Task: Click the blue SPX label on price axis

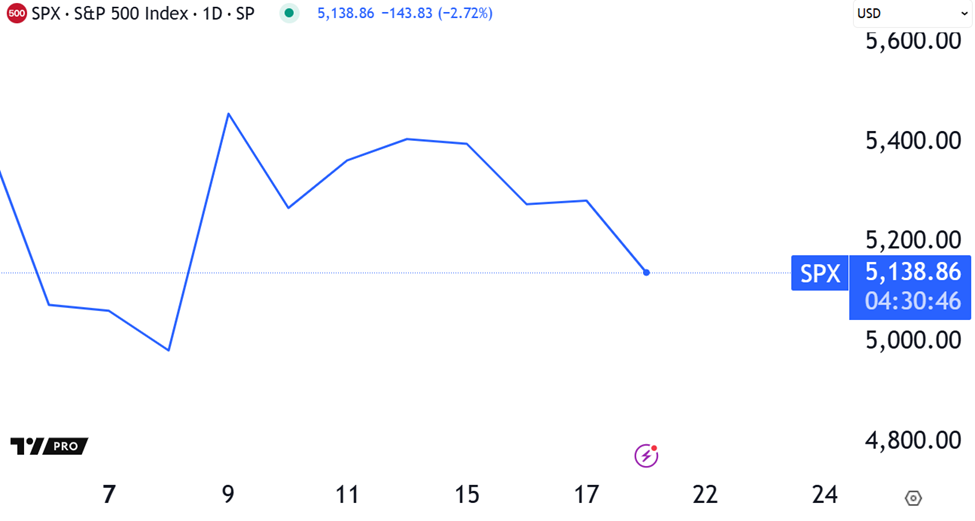Action: point(820,273)
